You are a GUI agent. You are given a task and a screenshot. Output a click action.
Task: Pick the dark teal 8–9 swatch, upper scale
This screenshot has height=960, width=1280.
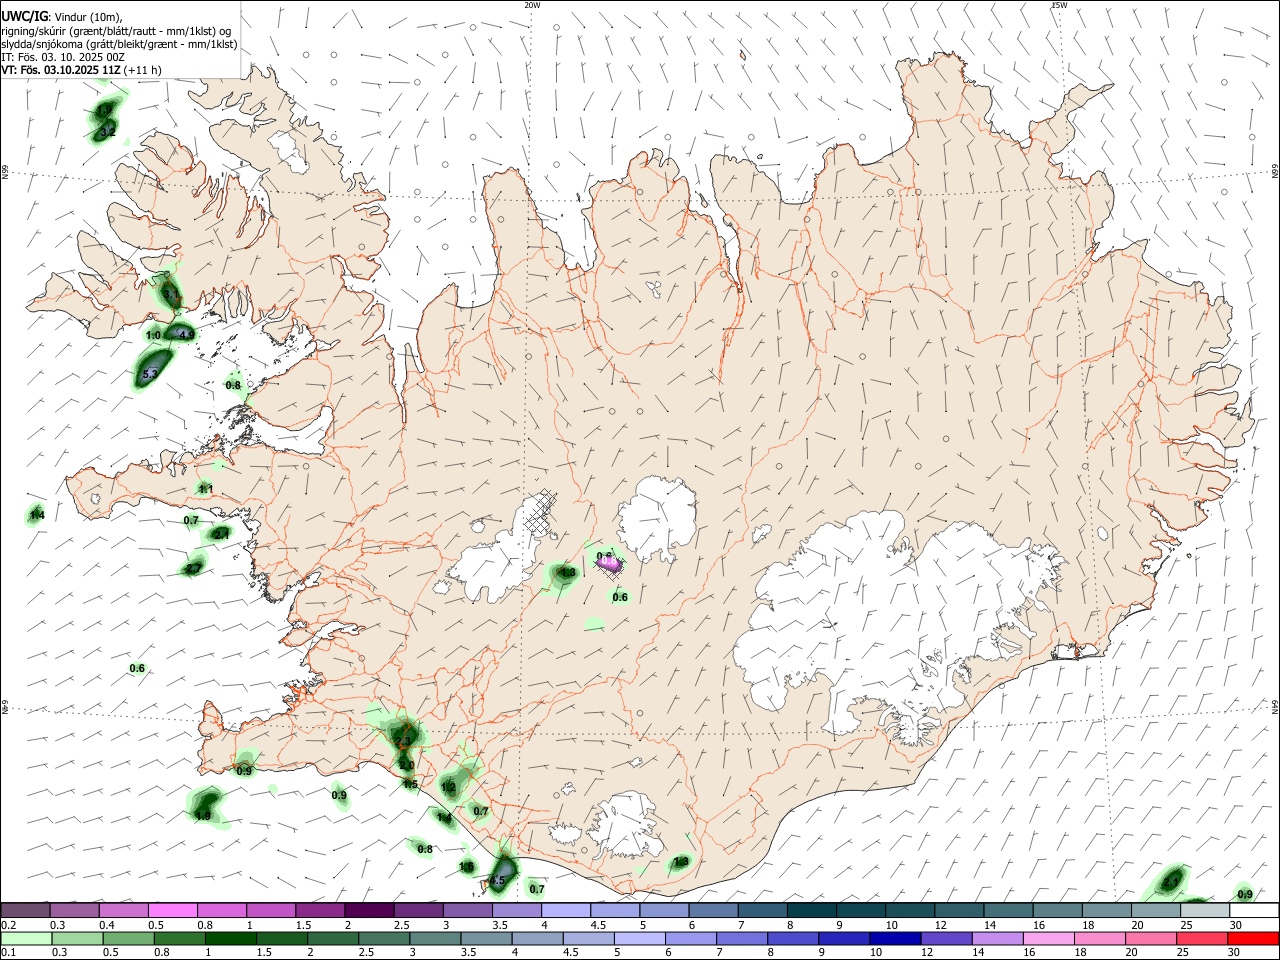click(x=811, y=910)
